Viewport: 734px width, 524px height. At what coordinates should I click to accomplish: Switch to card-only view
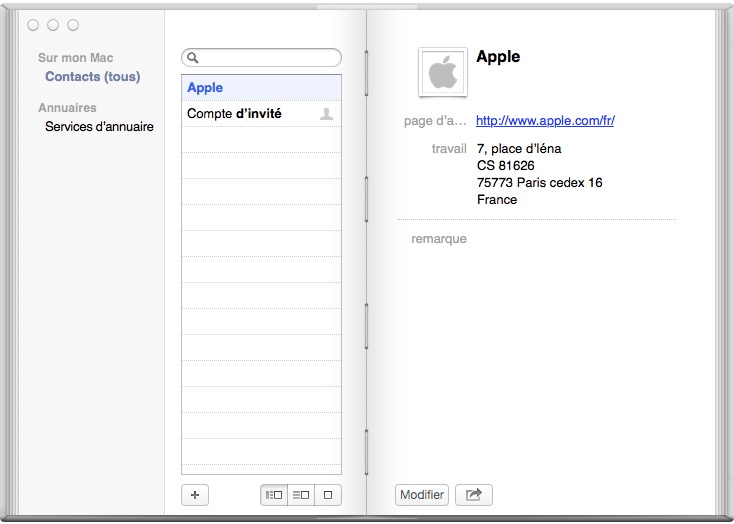click(328, 495)
